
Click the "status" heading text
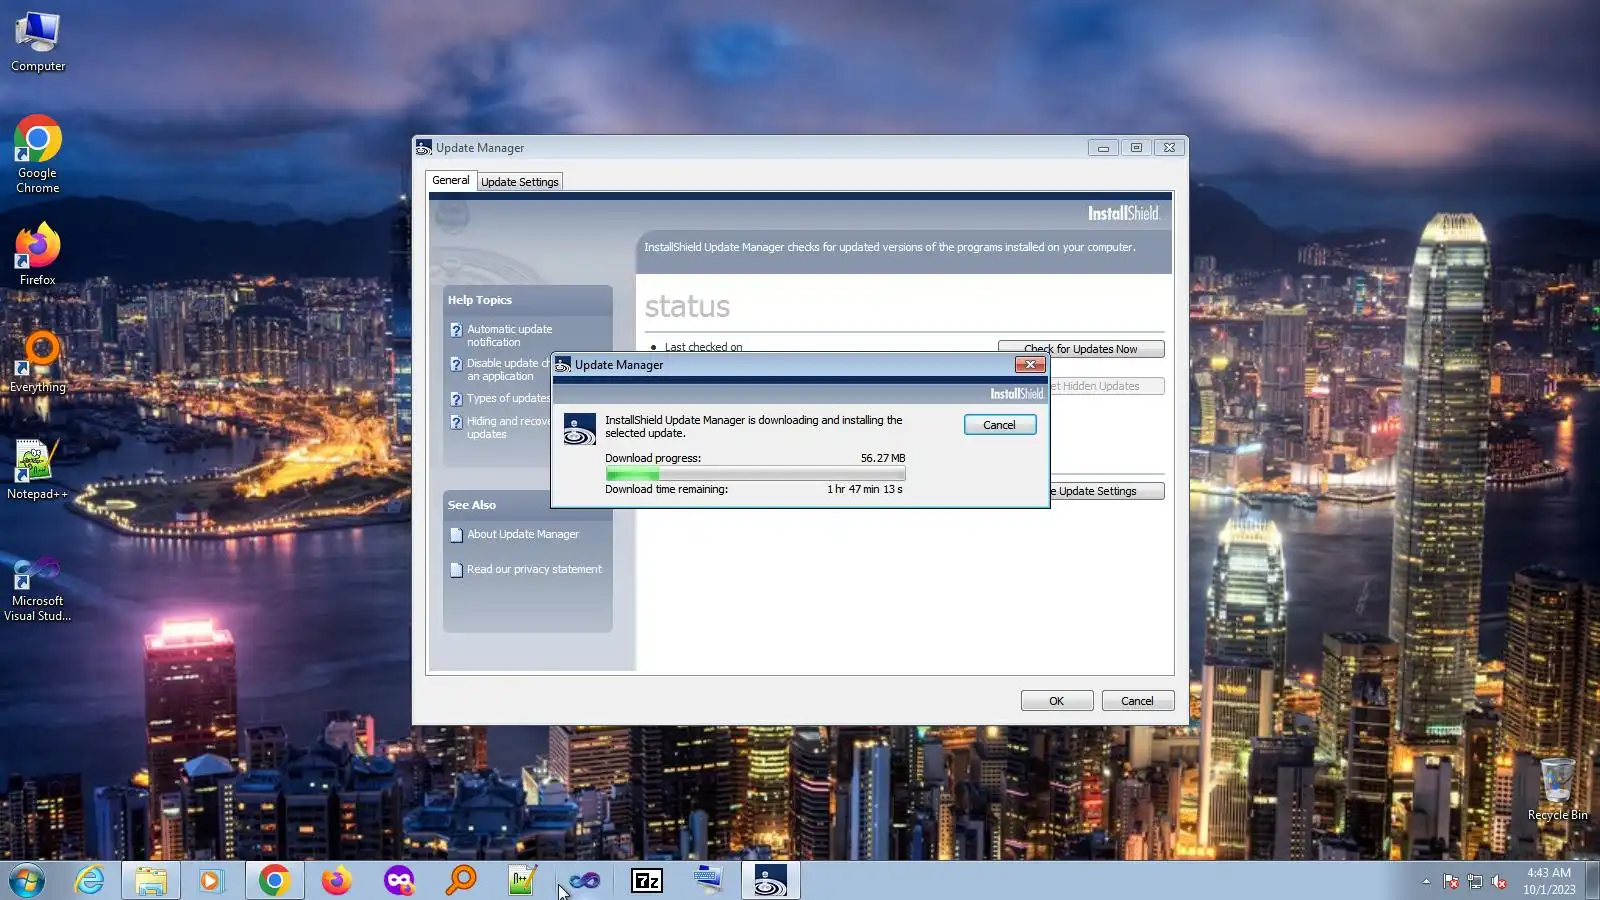click(x=687, y=306)
